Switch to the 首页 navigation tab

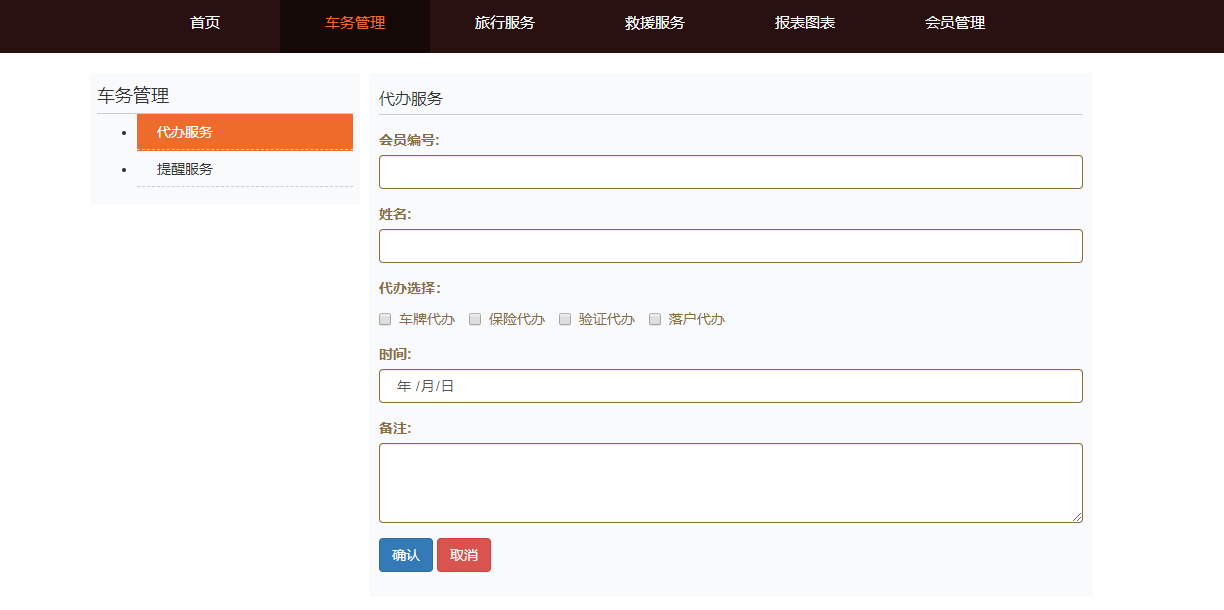pyautogui.click(x=204, y=25)
